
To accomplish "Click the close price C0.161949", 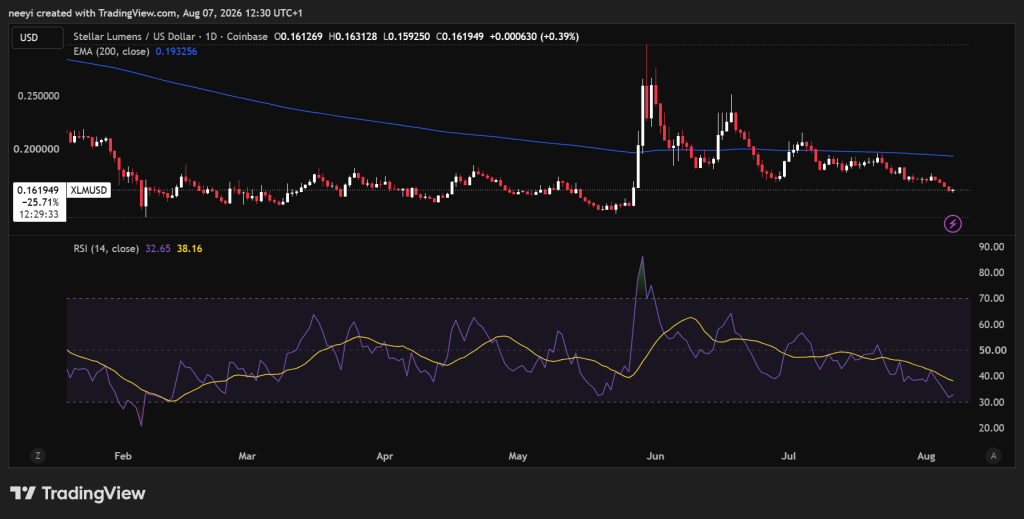I will tap(459, 37).
